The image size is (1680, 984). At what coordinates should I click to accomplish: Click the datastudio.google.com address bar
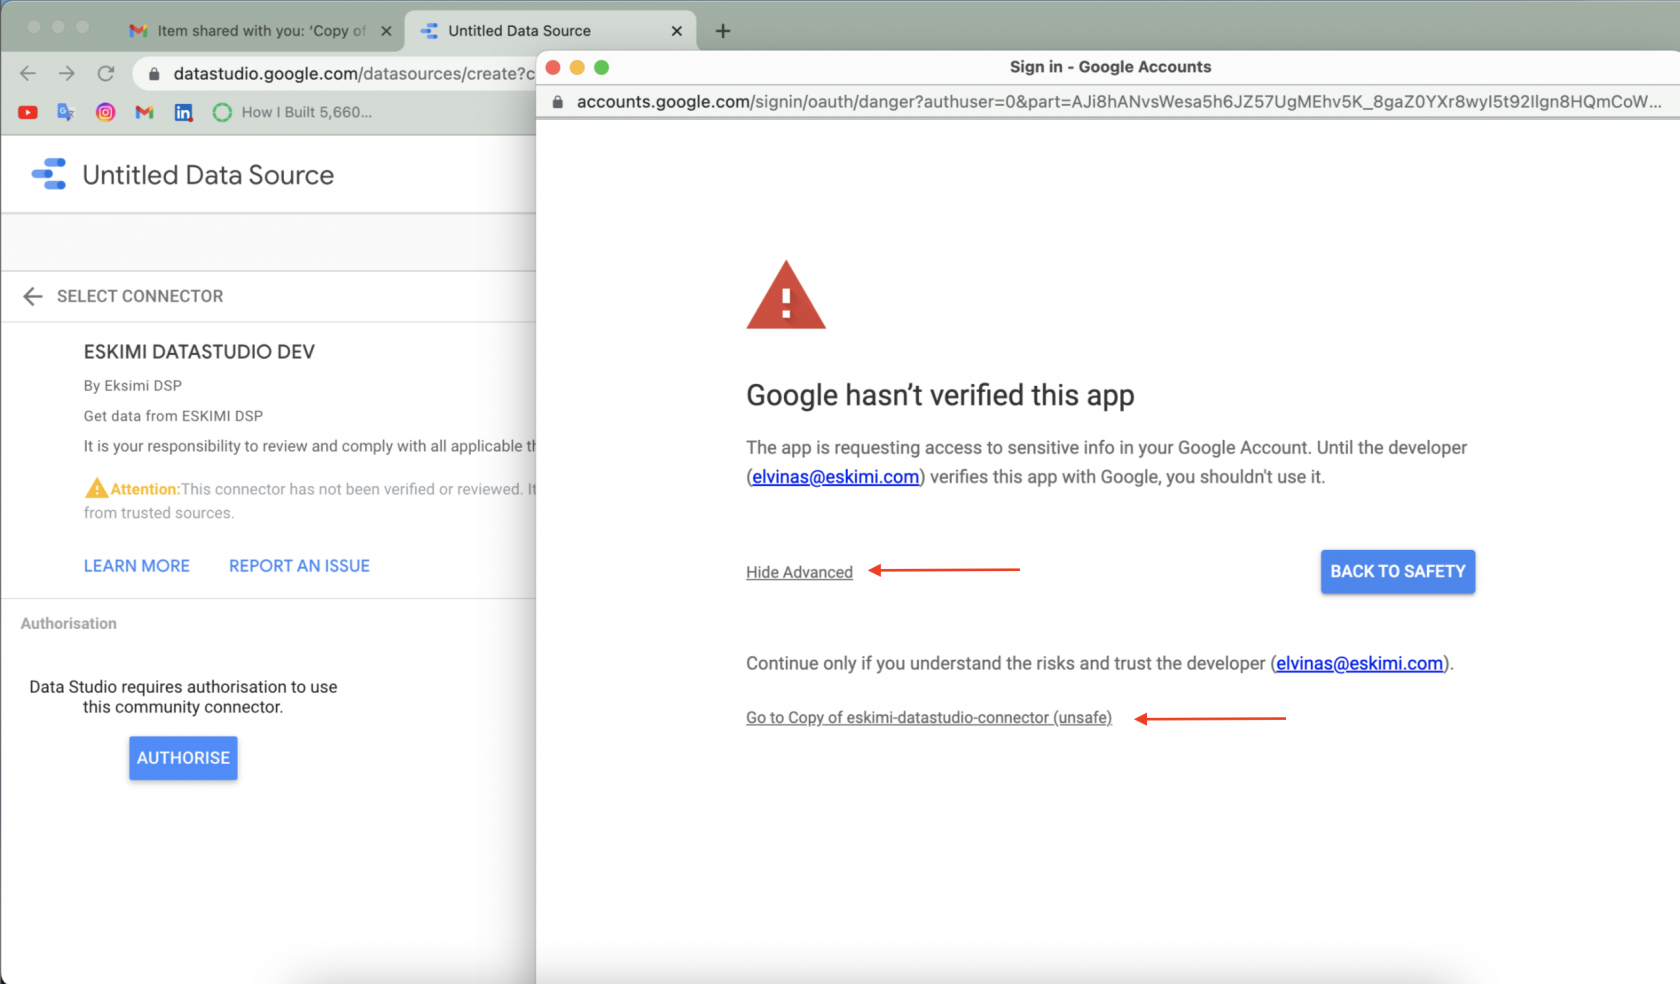[x=354, y=73]
